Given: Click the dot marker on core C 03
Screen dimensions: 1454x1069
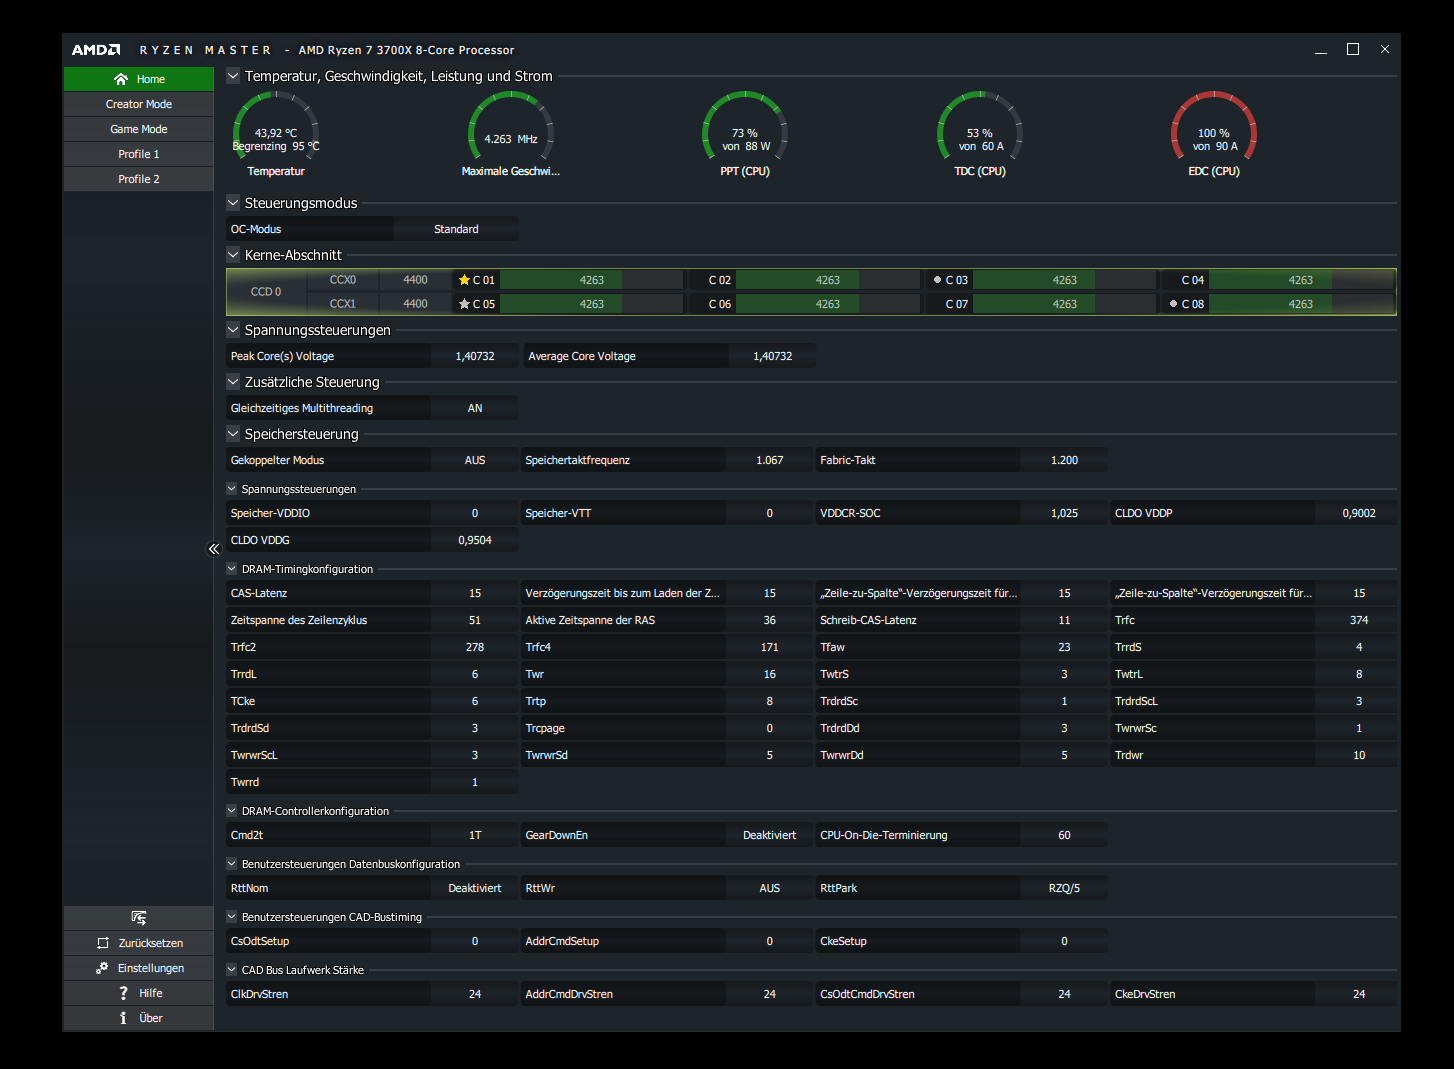Looking at the screenshot, I should (x=937, y=280).
